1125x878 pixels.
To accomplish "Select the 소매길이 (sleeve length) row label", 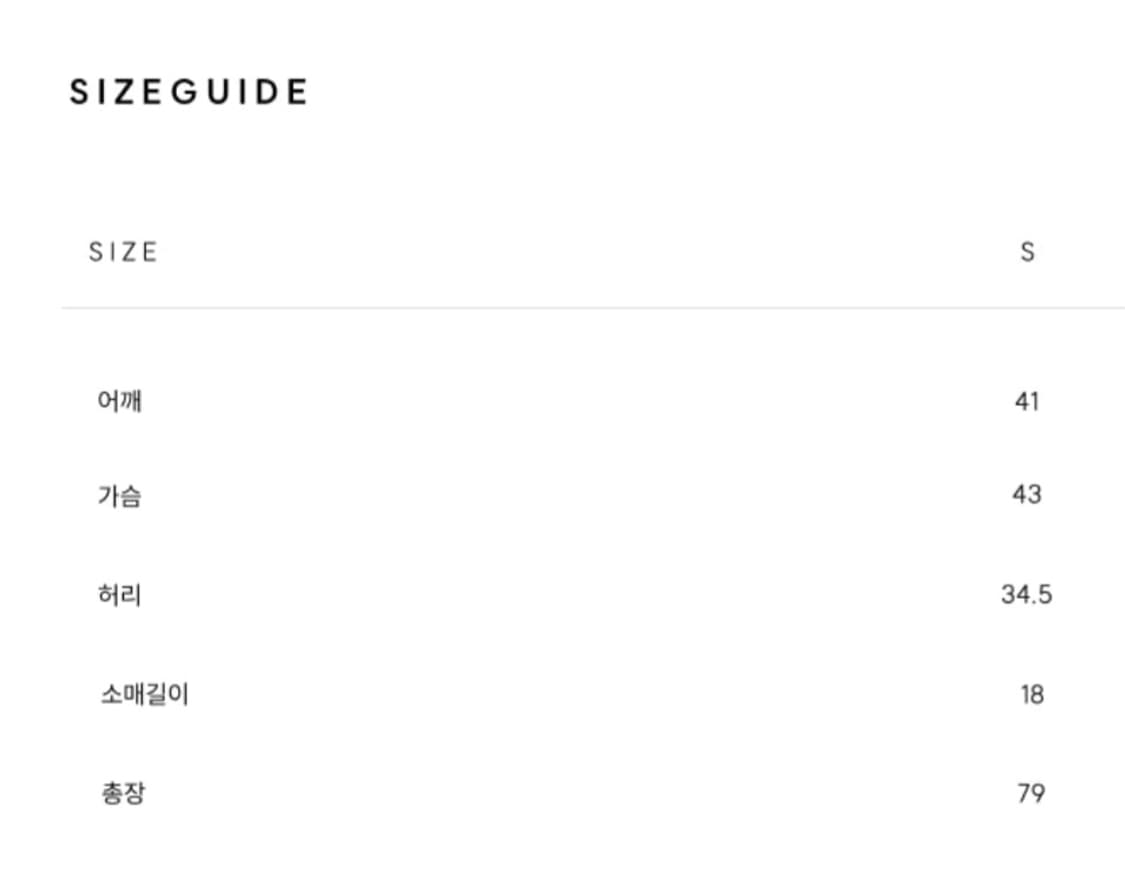I will [144, 694].
